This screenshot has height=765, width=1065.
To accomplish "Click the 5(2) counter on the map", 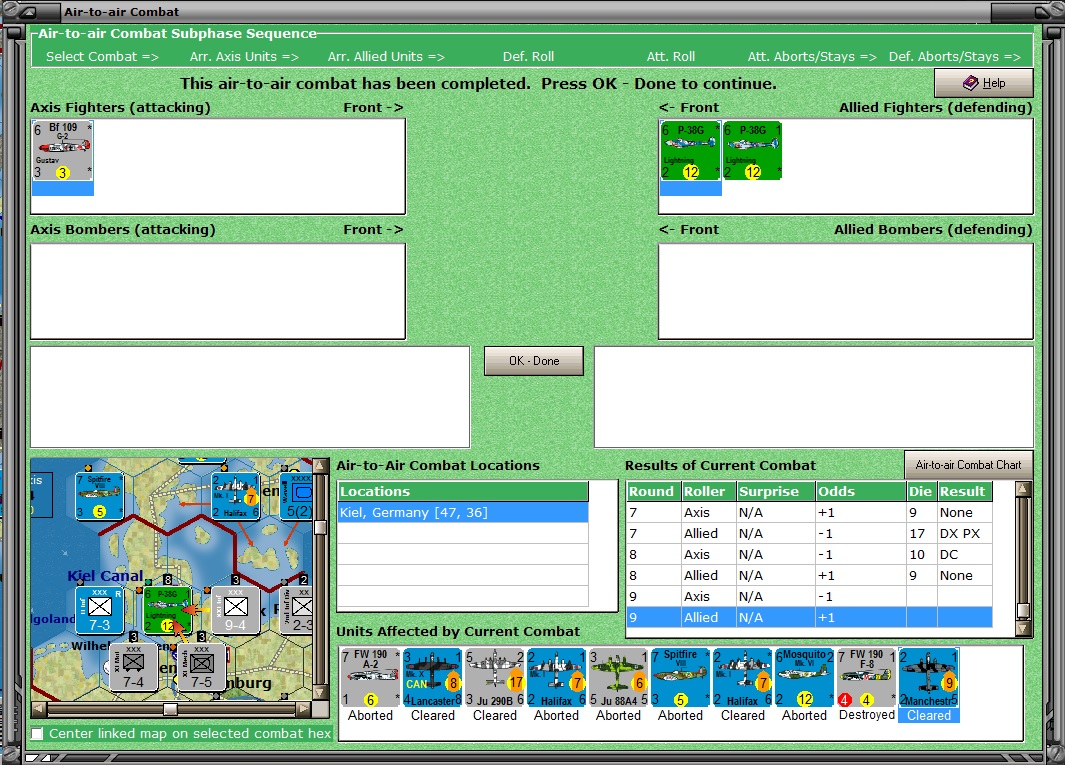I will [297, 496].
